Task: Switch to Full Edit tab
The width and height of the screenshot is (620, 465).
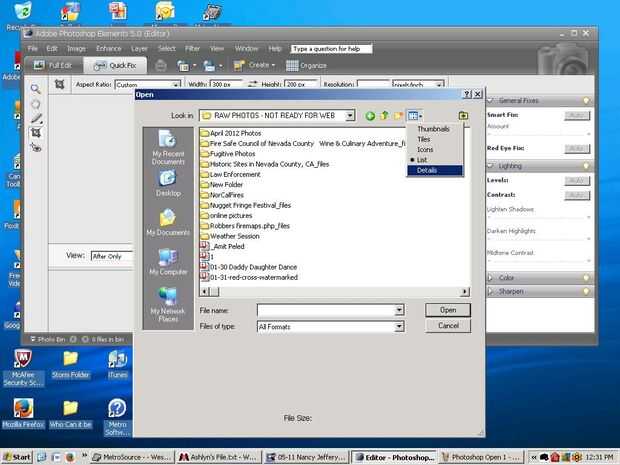Action: point(53,65)
